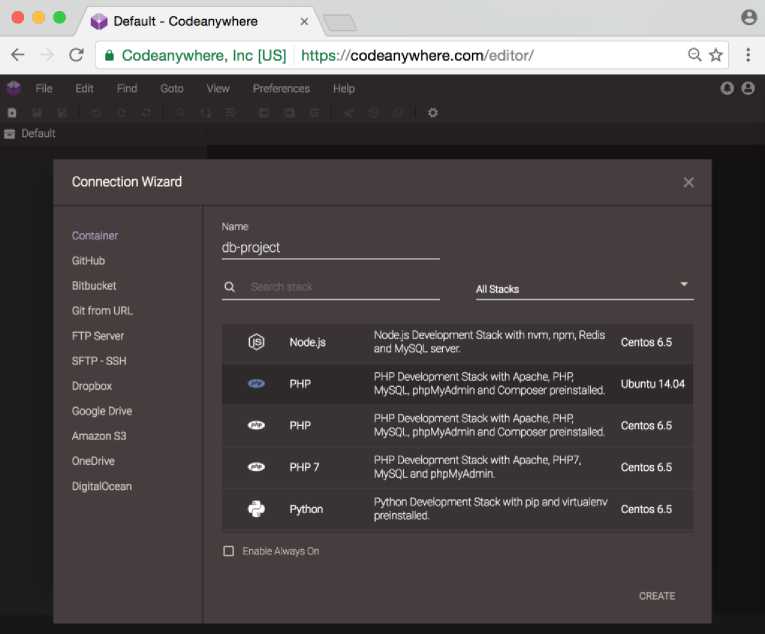Choose GitHub in the connection list
The image size is (765, 634).
pyautogui.click(x=88, y=261)
